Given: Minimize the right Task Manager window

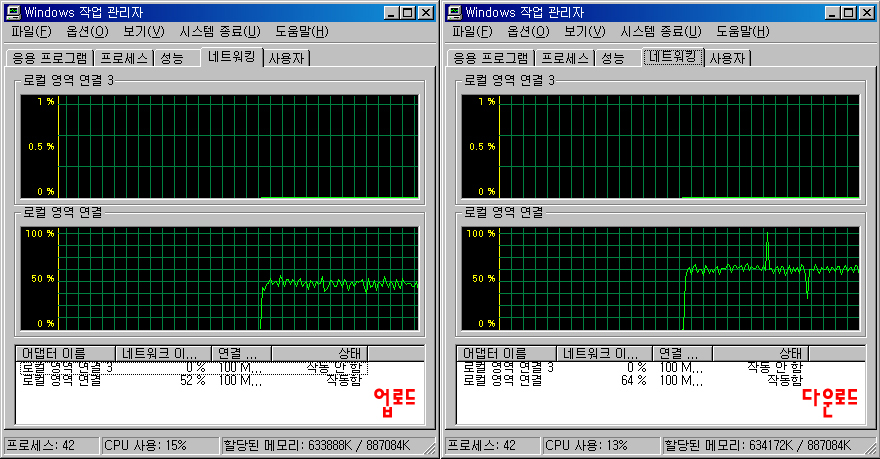Looking at the screenshot, I should (x=833, y=12).
